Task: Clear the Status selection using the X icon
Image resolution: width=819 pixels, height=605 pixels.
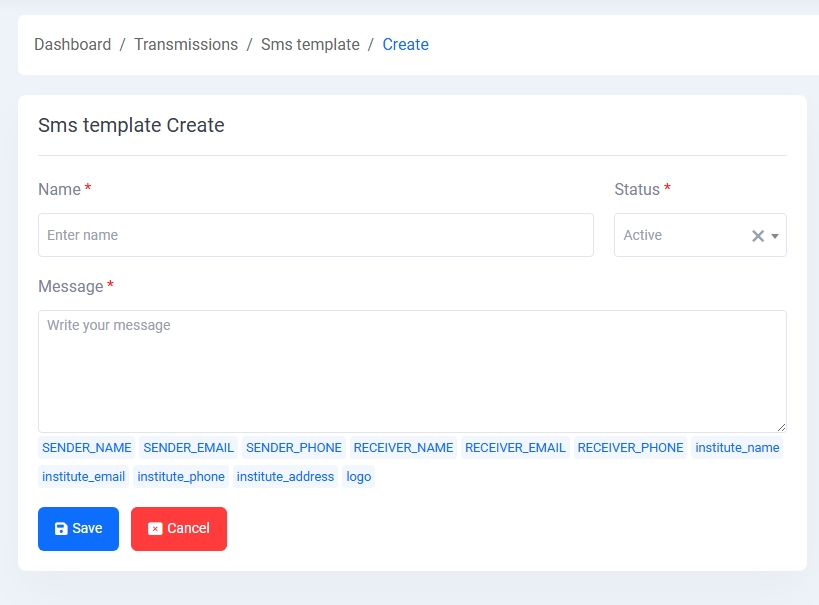Action: (756, 235)
